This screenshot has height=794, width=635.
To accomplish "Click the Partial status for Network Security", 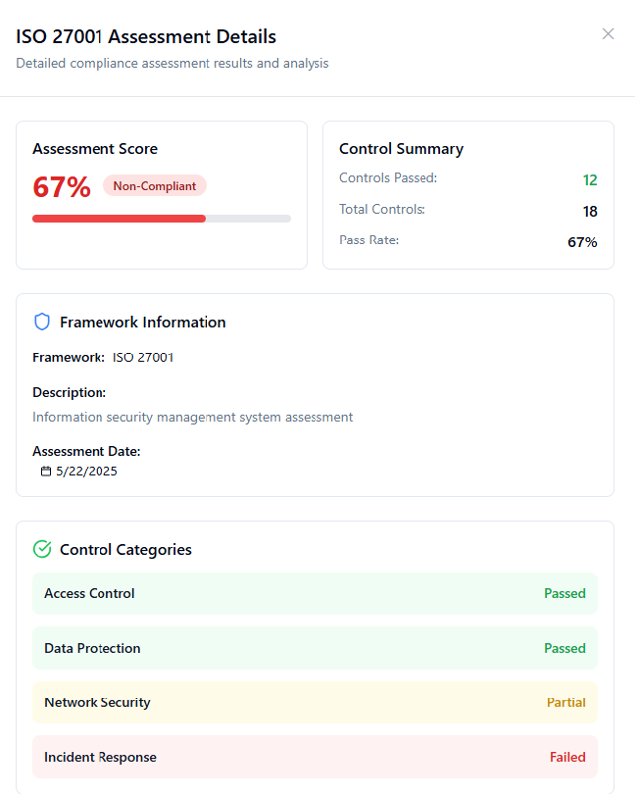I will (x=566, y=702).
